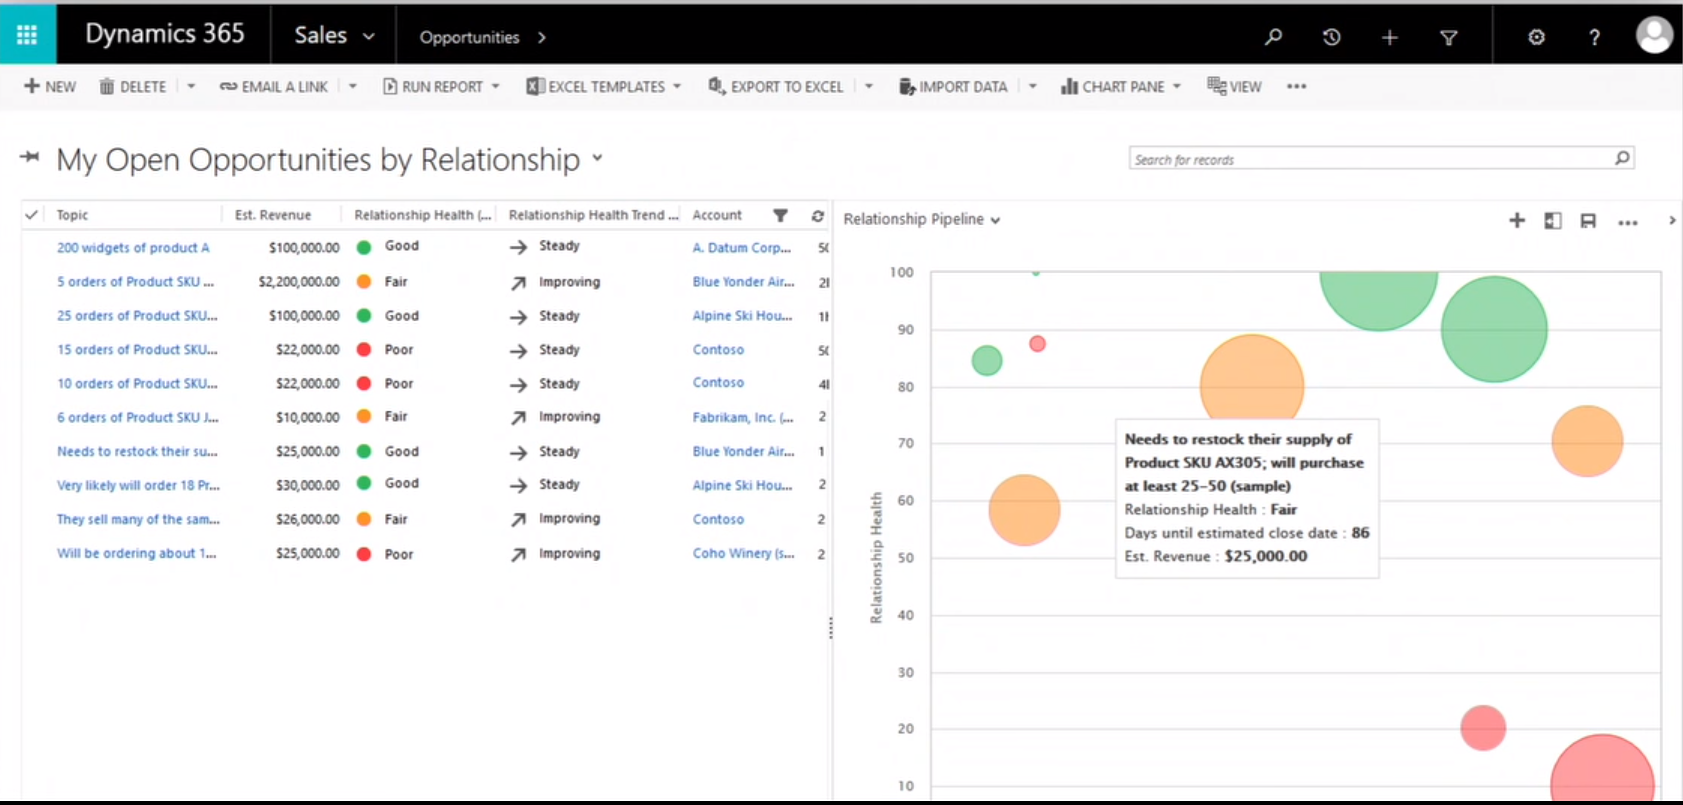Open recently viewed history icon
This screenshot has height=805, width=1683.
tap(1331, 37)
